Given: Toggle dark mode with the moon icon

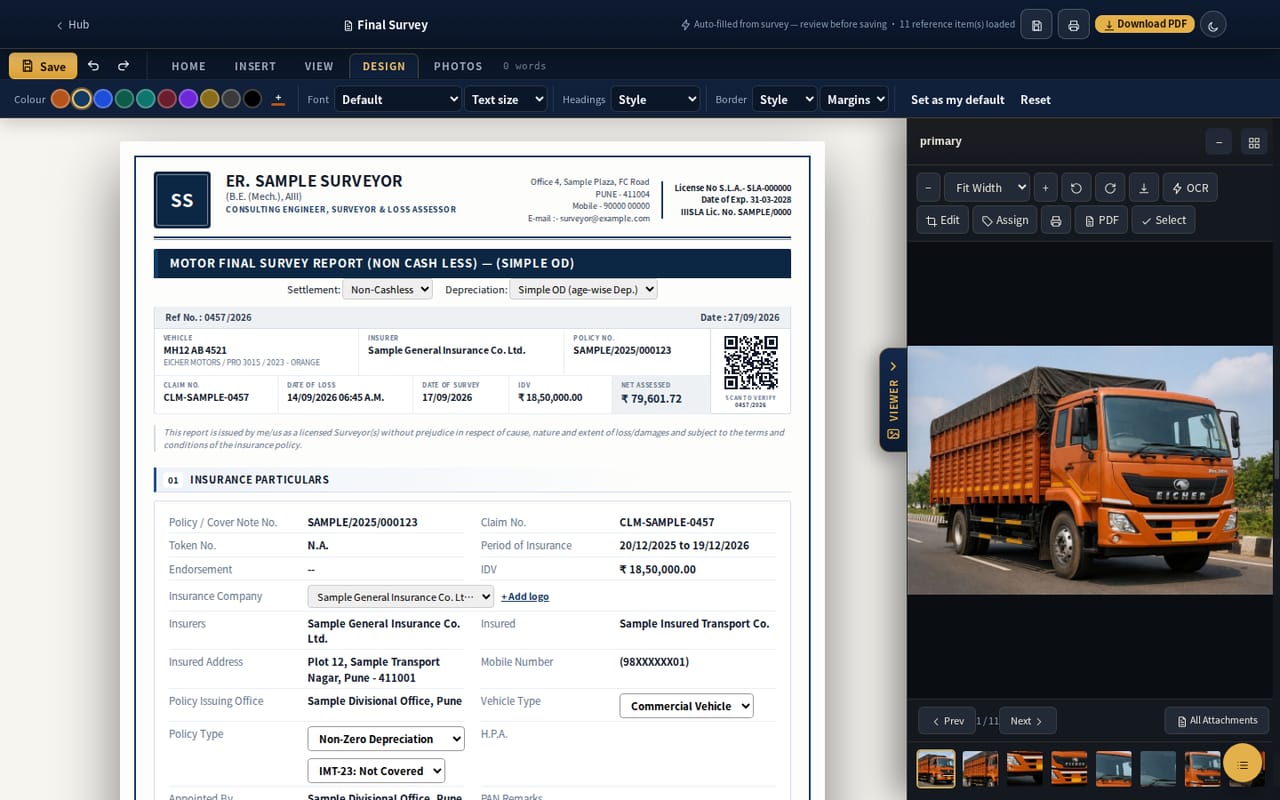Looking at the screenshot, I should tap(1213, 25).
